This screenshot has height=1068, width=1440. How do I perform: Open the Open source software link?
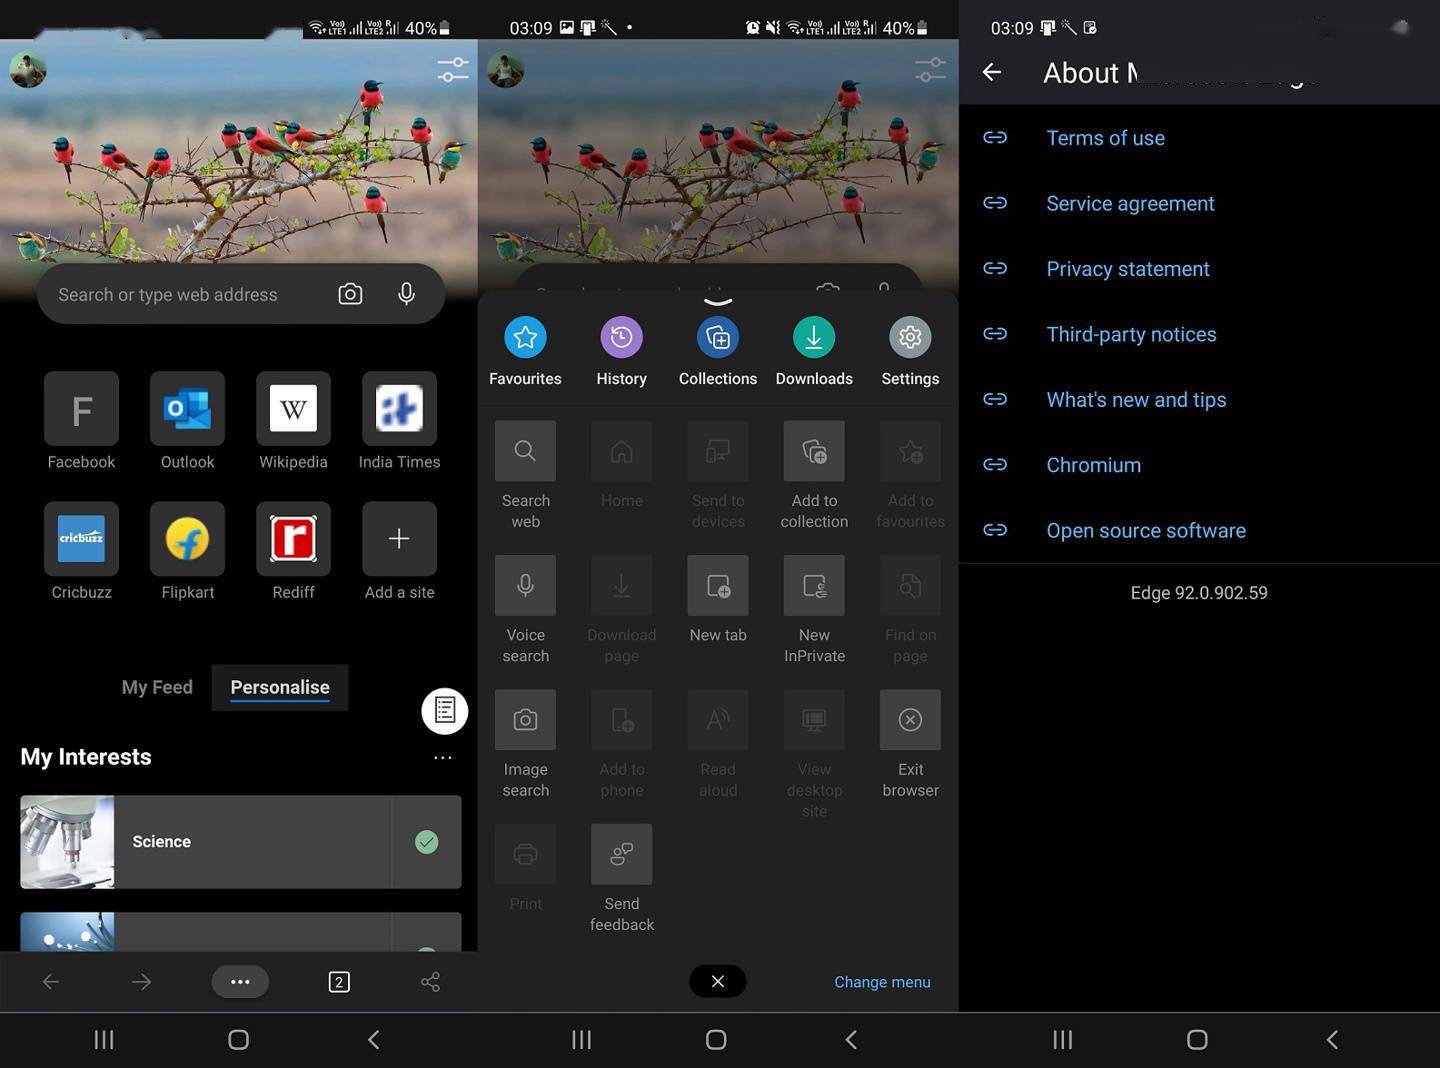[x=1146, y=531]
